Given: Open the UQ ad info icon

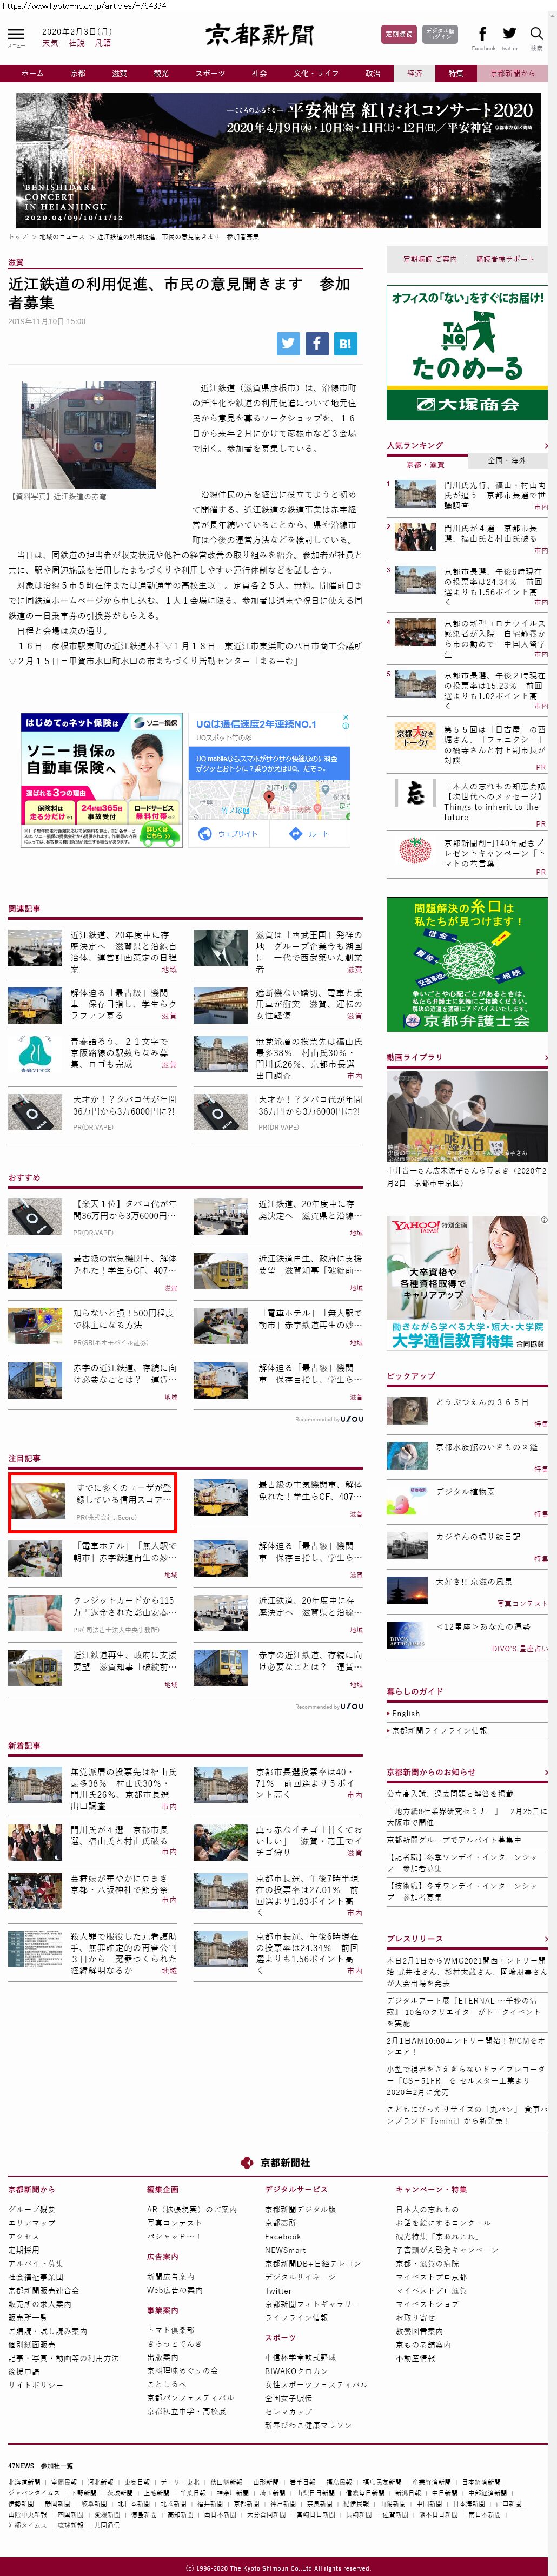Looking at the screenshot, I should coord(347,727).
